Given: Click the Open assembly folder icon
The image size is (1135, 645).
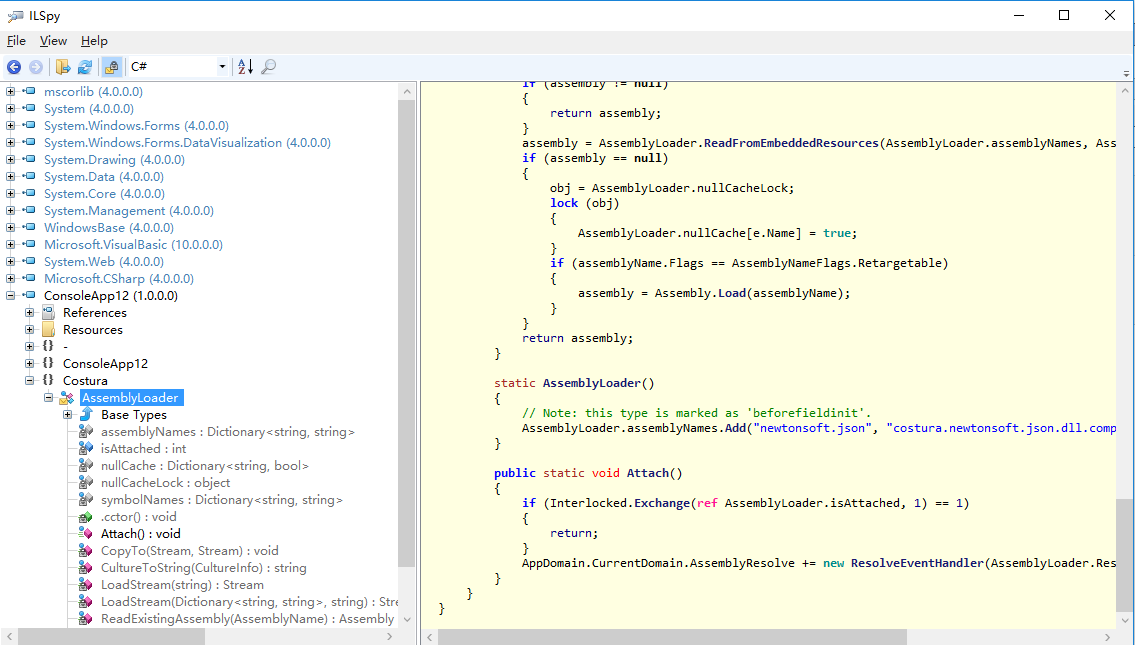Looking at the screenshot, I should click(x=63, y=67).
